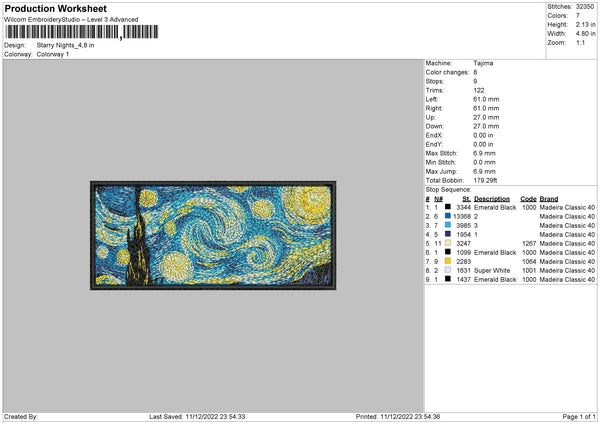Pick the blue swatch for stop 2
The height and width of the screenshot is (424, 600).
[x=448, y=216]
